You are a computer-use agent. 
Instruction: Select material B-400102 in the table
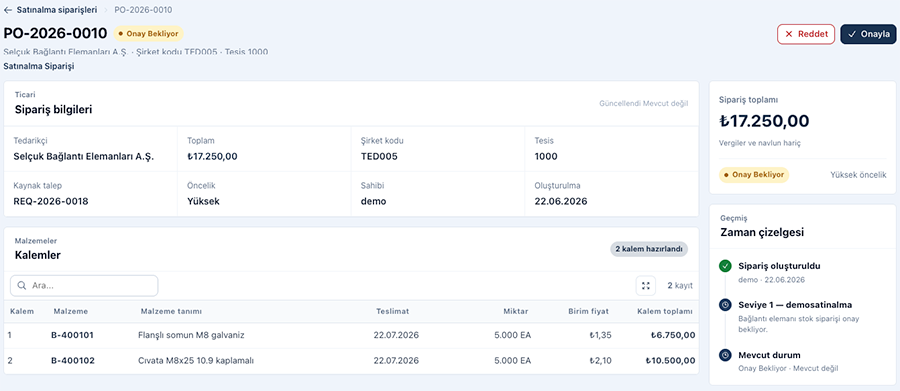pyautogui.click(x=72, y=361)
